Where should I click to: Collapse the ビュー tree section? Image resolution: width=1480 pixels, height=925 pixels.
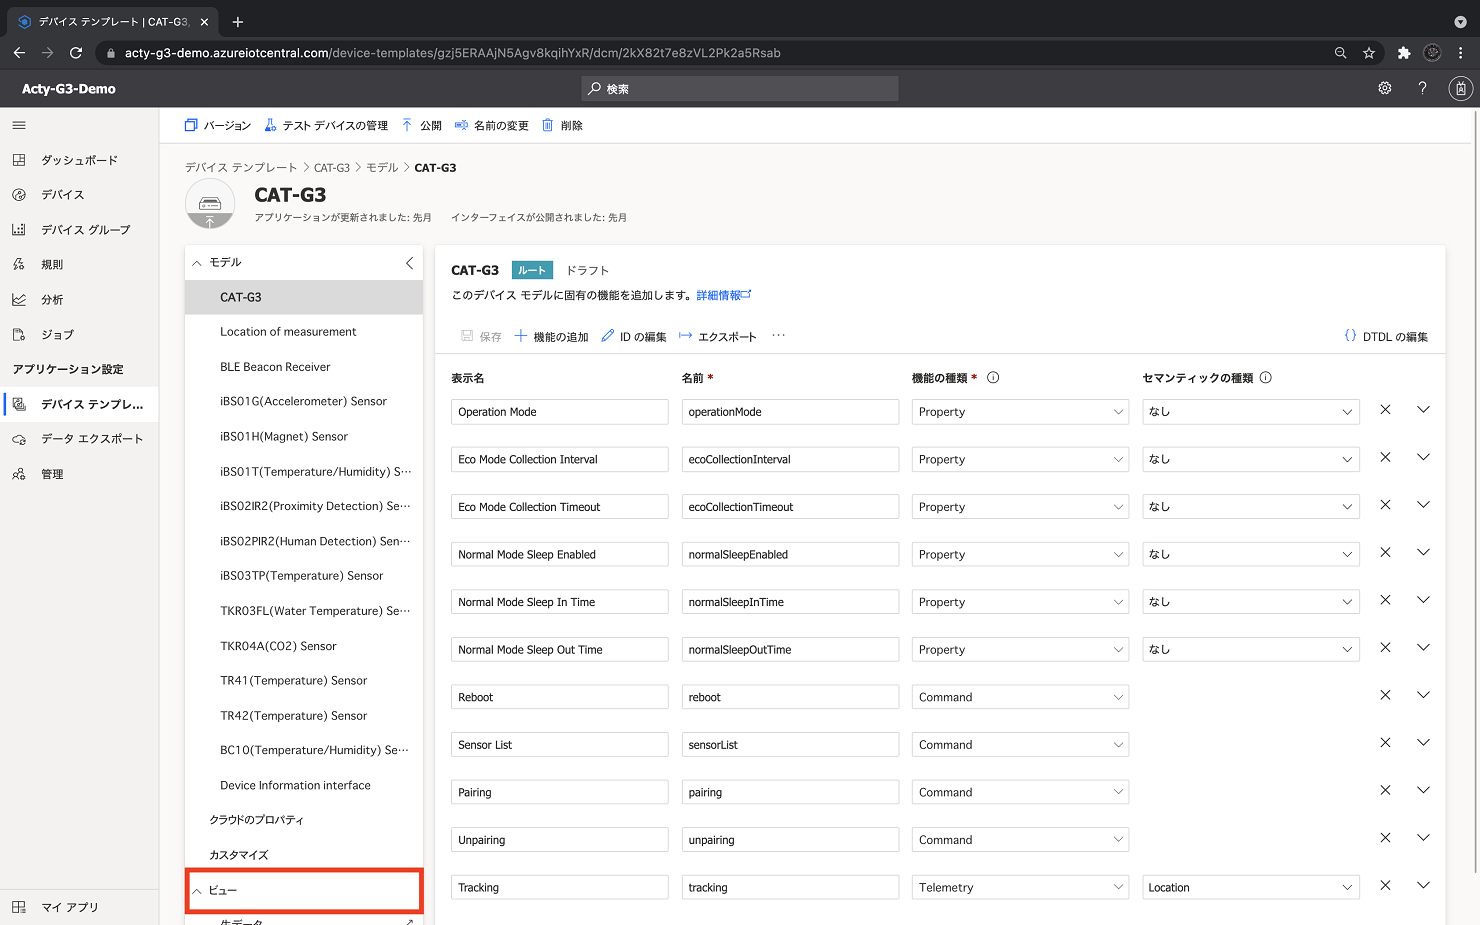pos(197,891)
